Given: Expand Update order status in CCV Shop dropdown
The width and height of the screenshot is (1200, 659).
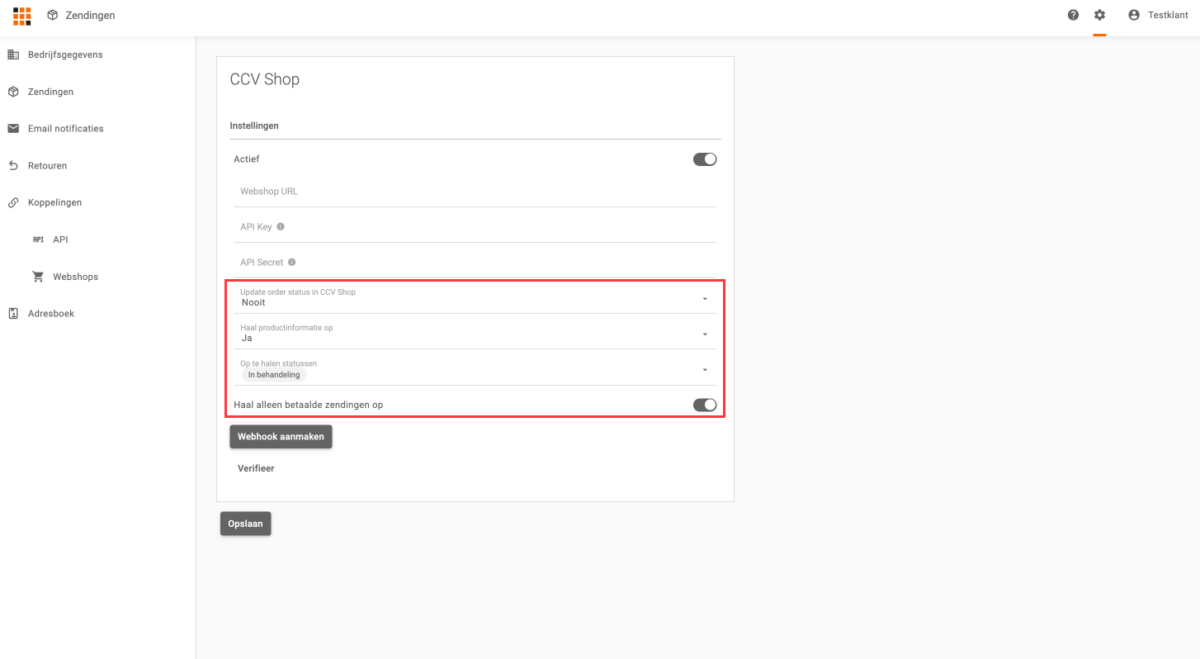Looking at the screenshot, I should click(704, 298).
